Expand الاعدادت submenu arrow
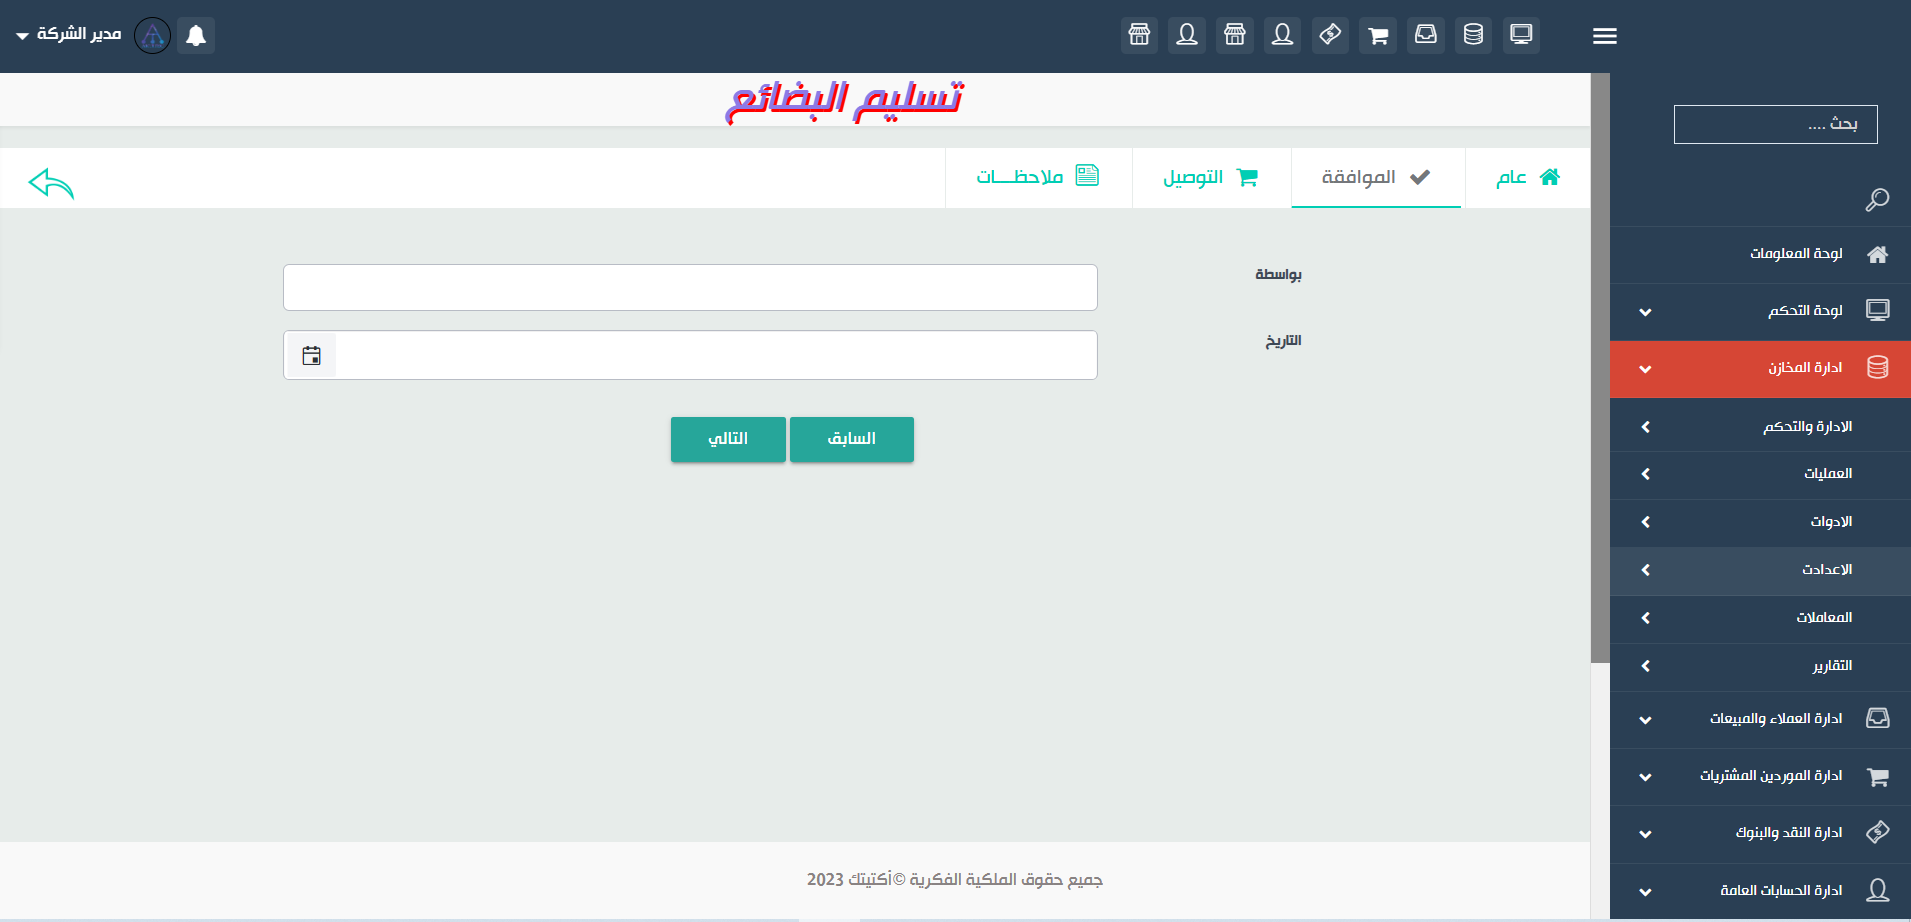Viewport: 1911px width, 922px height. [x=1645, y=570]
